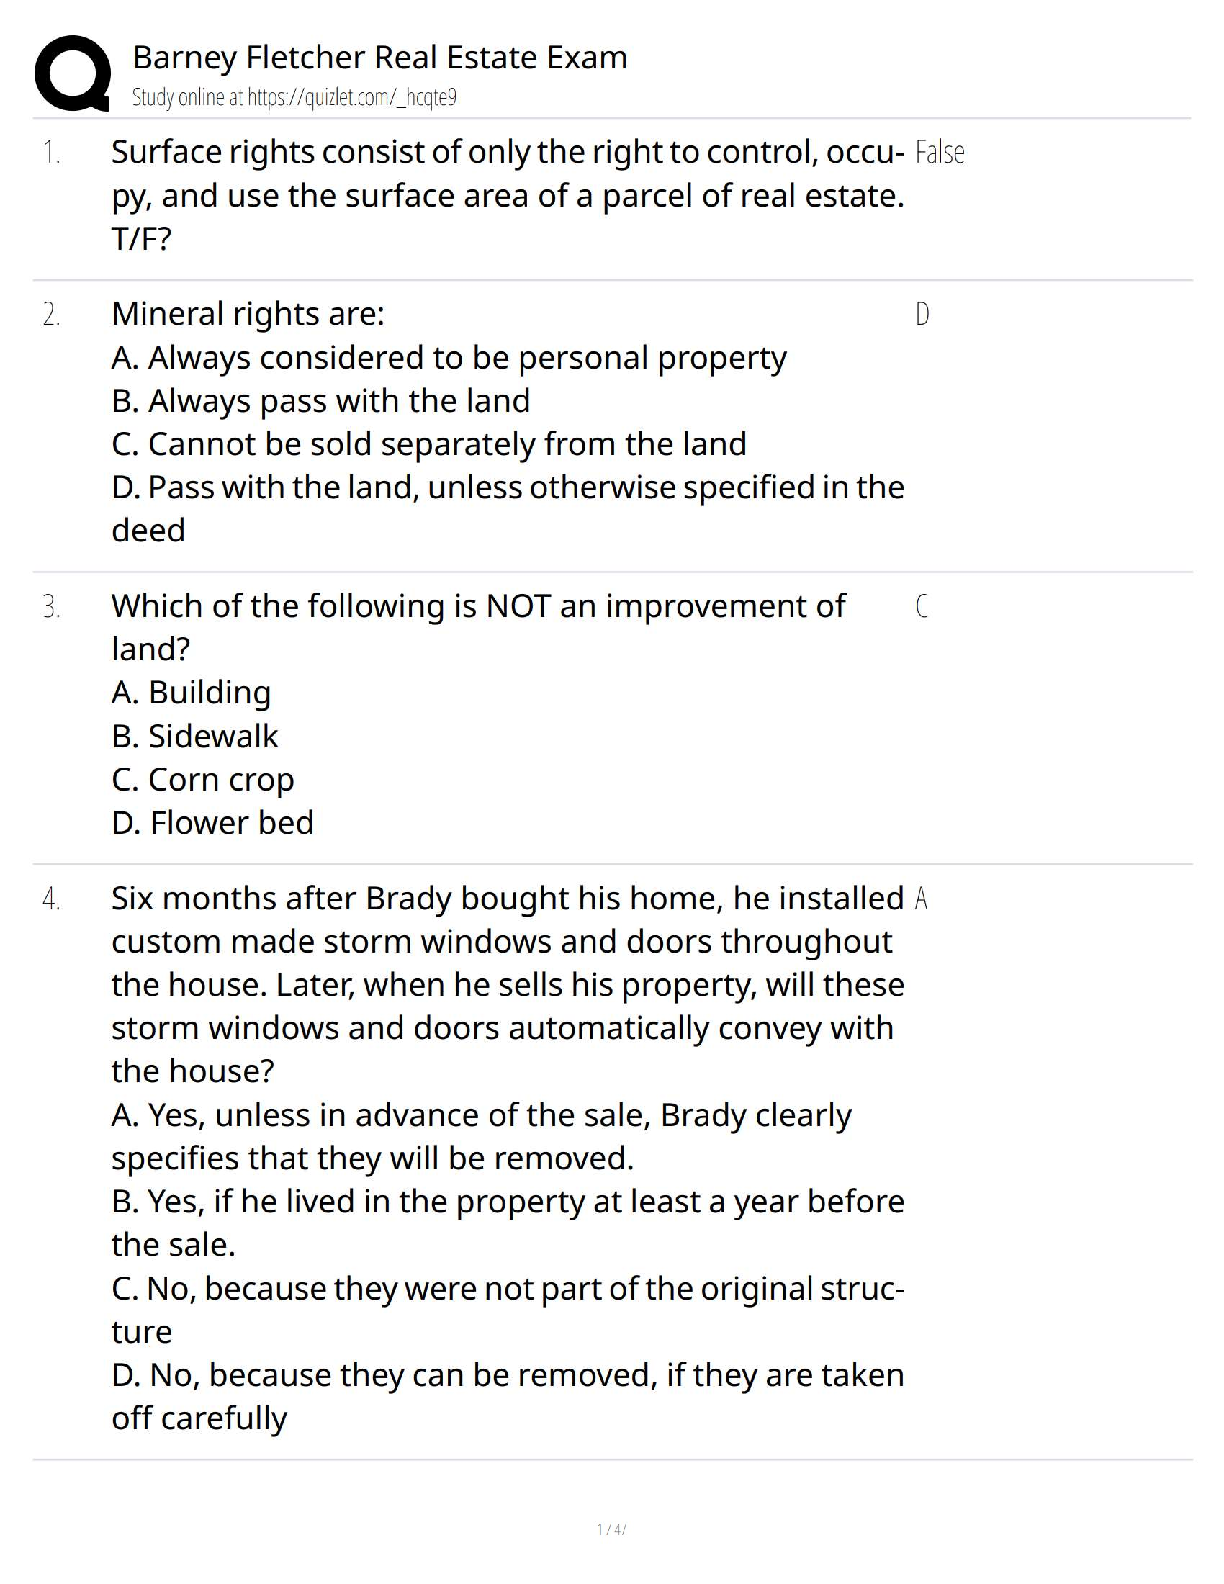Click the Mineral rights are question text
1224x1584 pixels.
tap(248, 314)
